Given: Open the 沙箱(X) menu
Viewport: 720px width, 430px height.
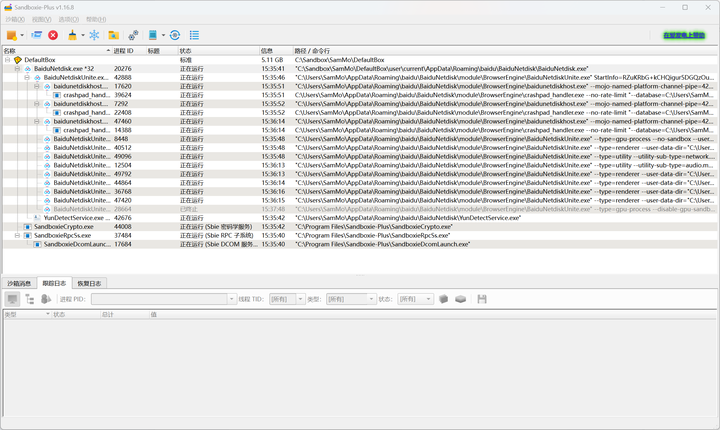Looking at the screenshot, I should 15,19.
